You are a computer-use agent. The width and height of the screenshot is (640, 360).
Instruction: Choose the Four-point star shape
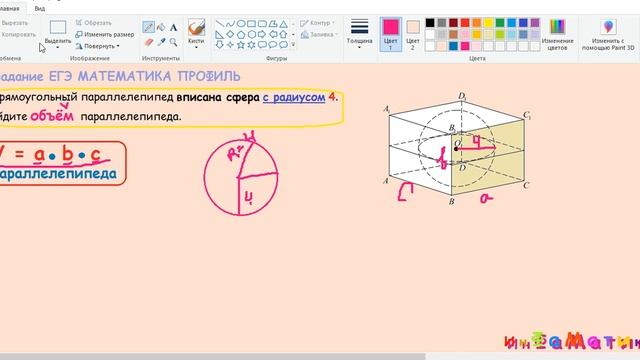(230, 44)
